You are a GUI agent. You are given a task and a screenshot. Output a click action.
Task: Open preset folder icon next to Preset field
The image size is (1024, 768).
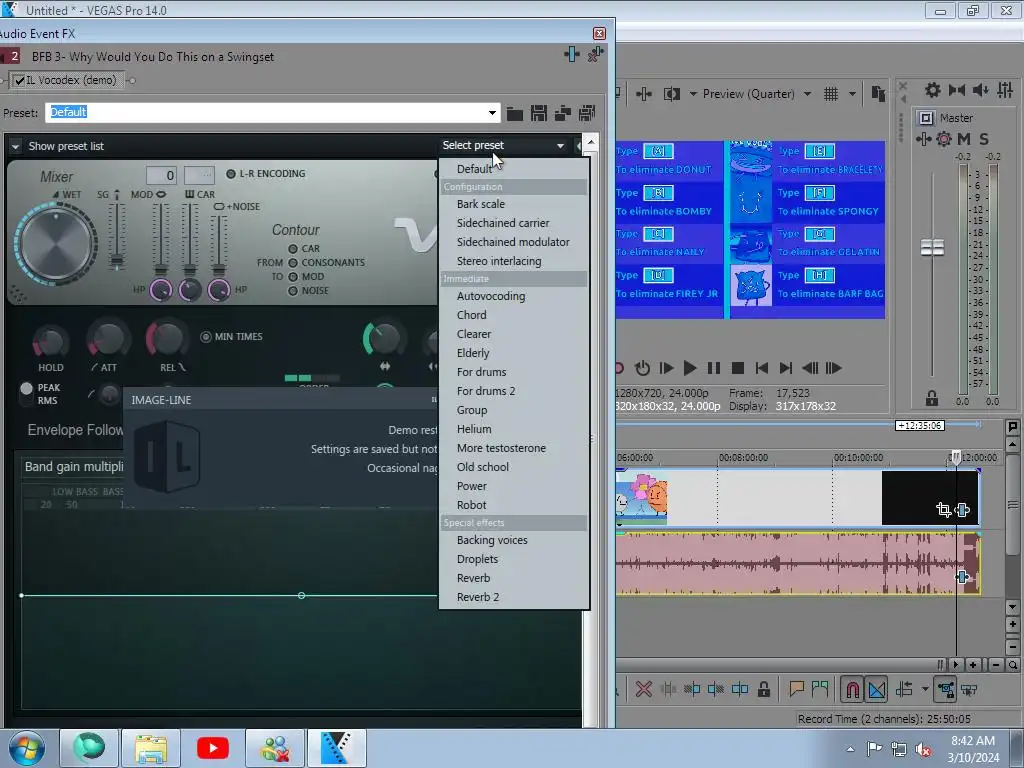[x=515, y=114]
